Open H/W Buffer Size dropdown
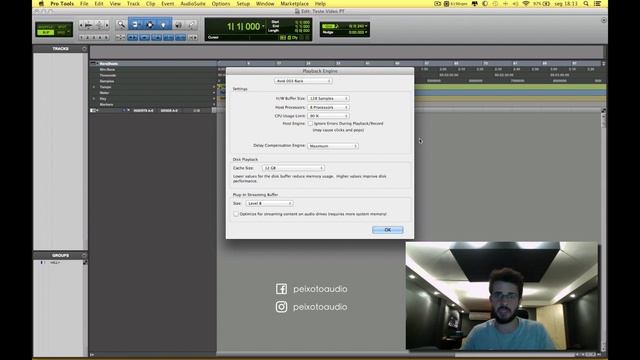This screenshot has height=360, width=640. pyautogui.click(x=328, y=98)
